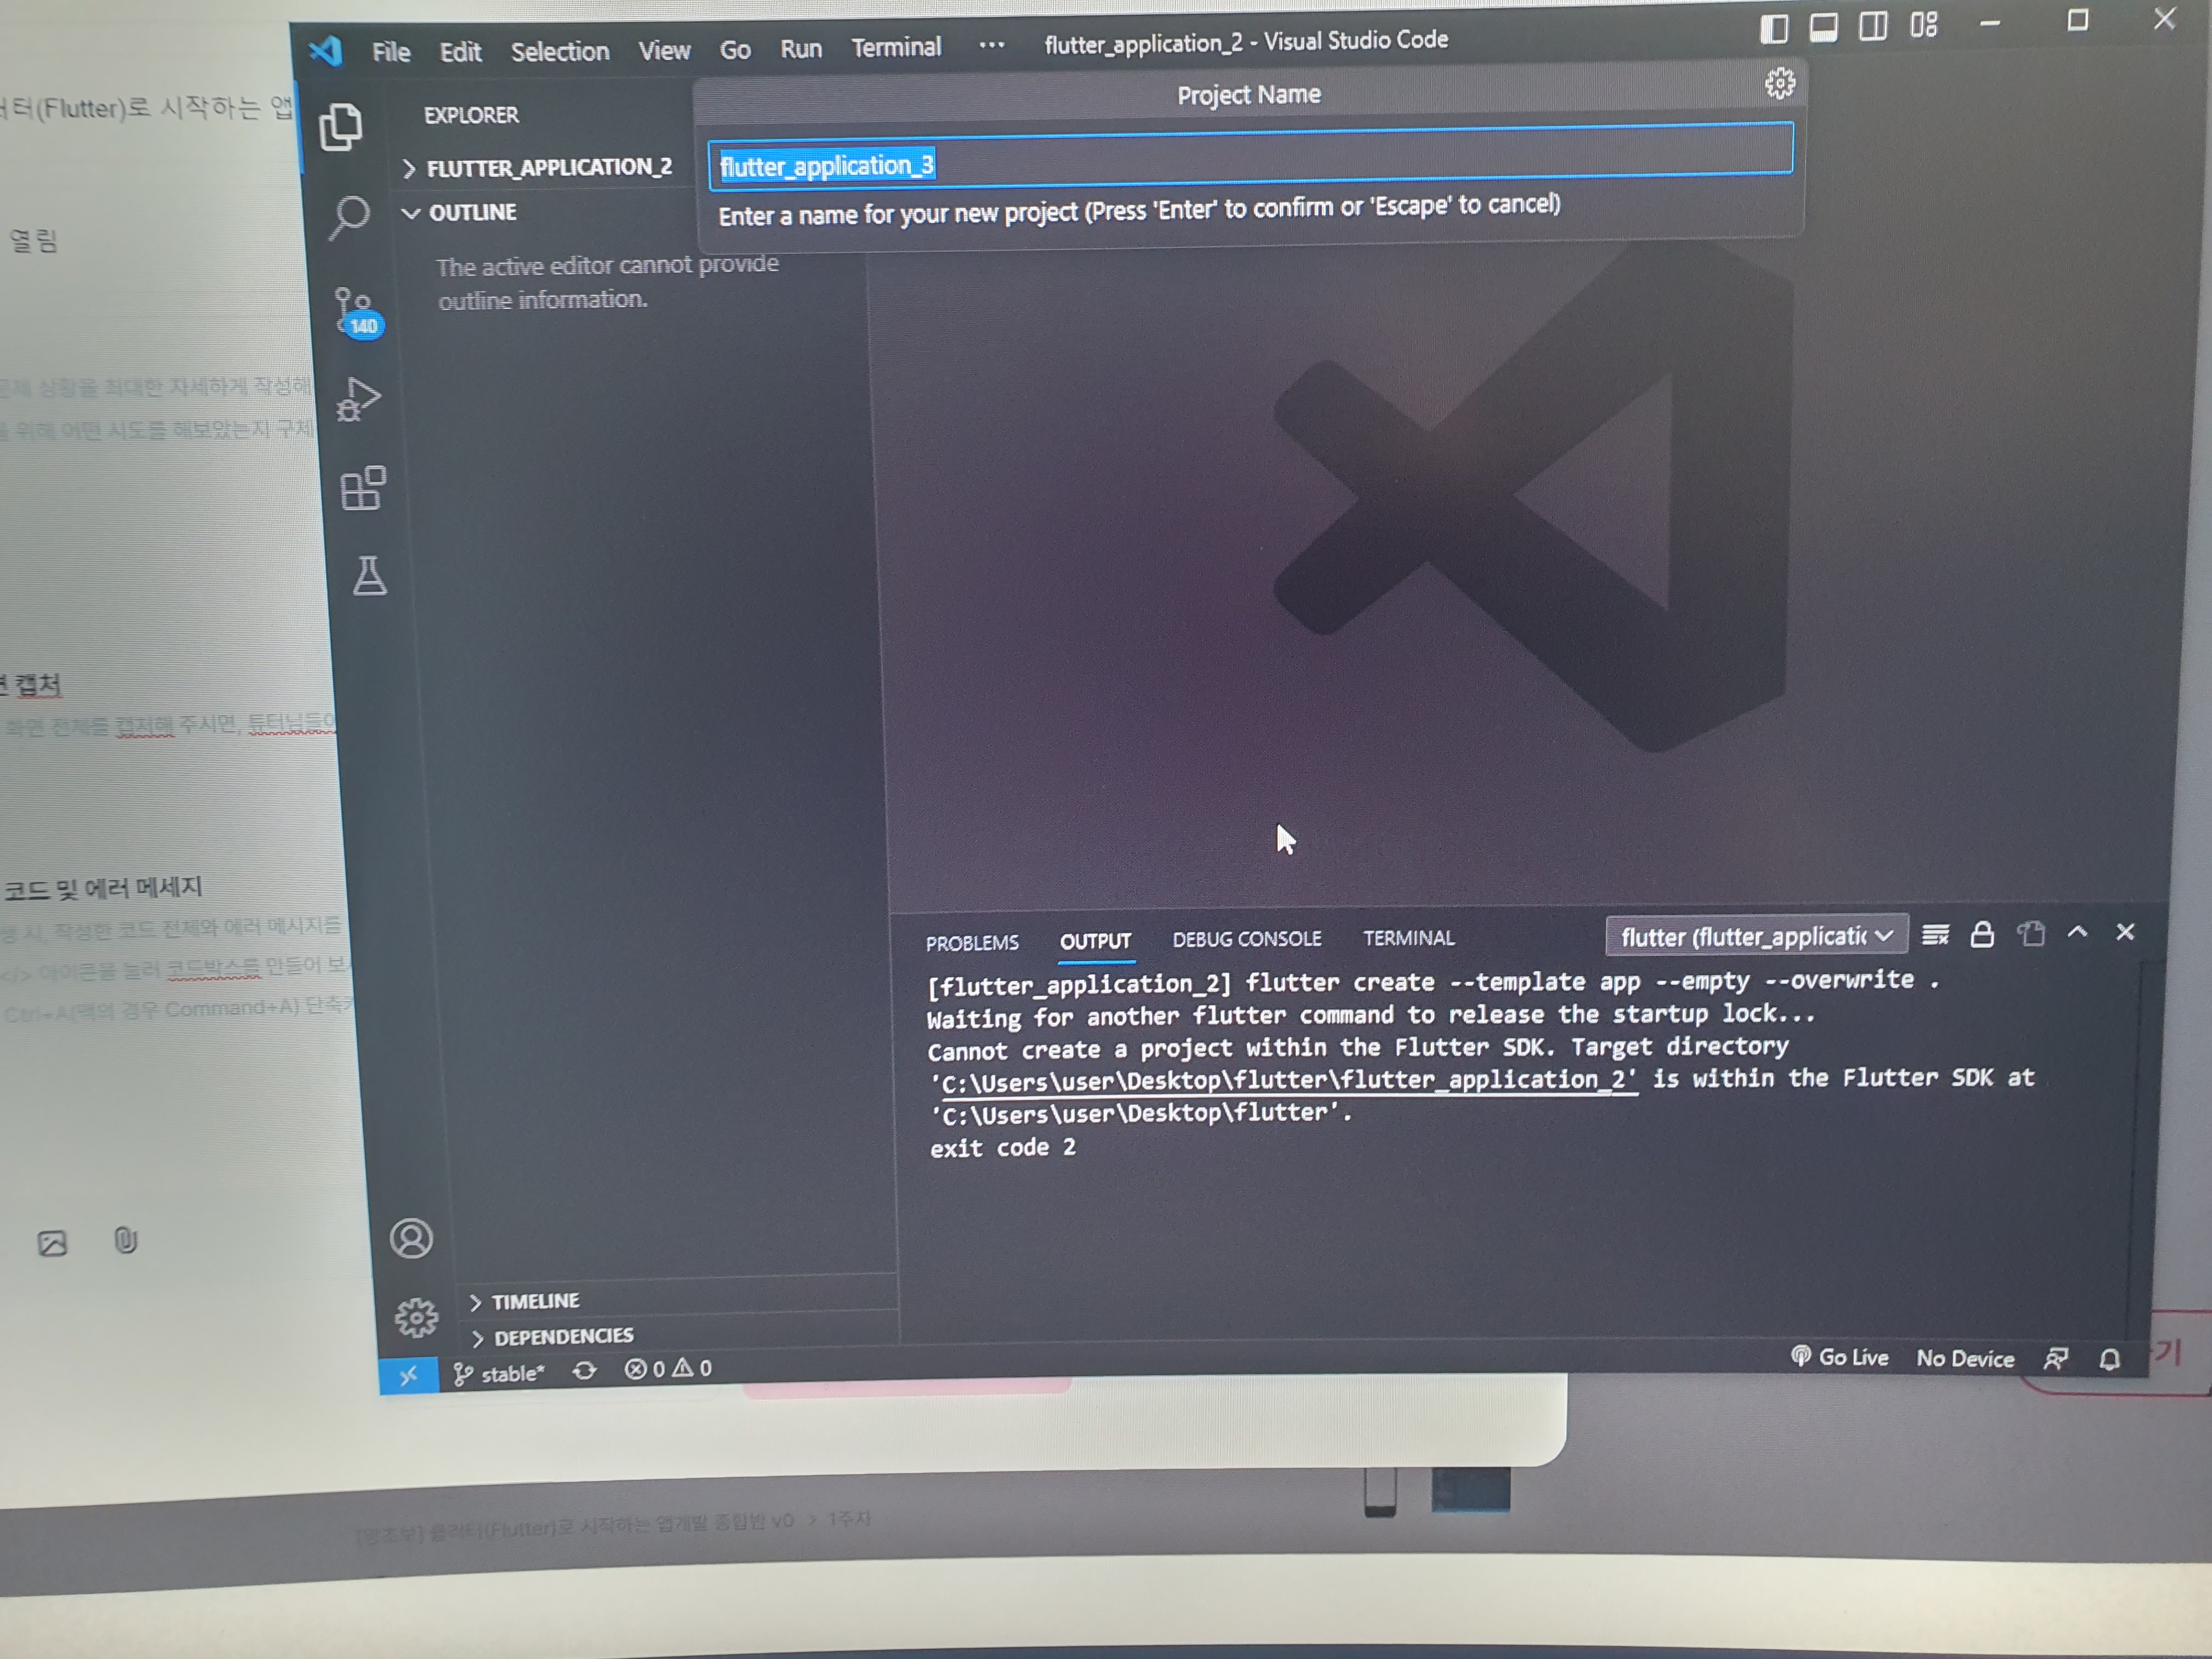Open the output log in an editor
This screenshot has height=1659, width=2212.
tap(2030, 933)
